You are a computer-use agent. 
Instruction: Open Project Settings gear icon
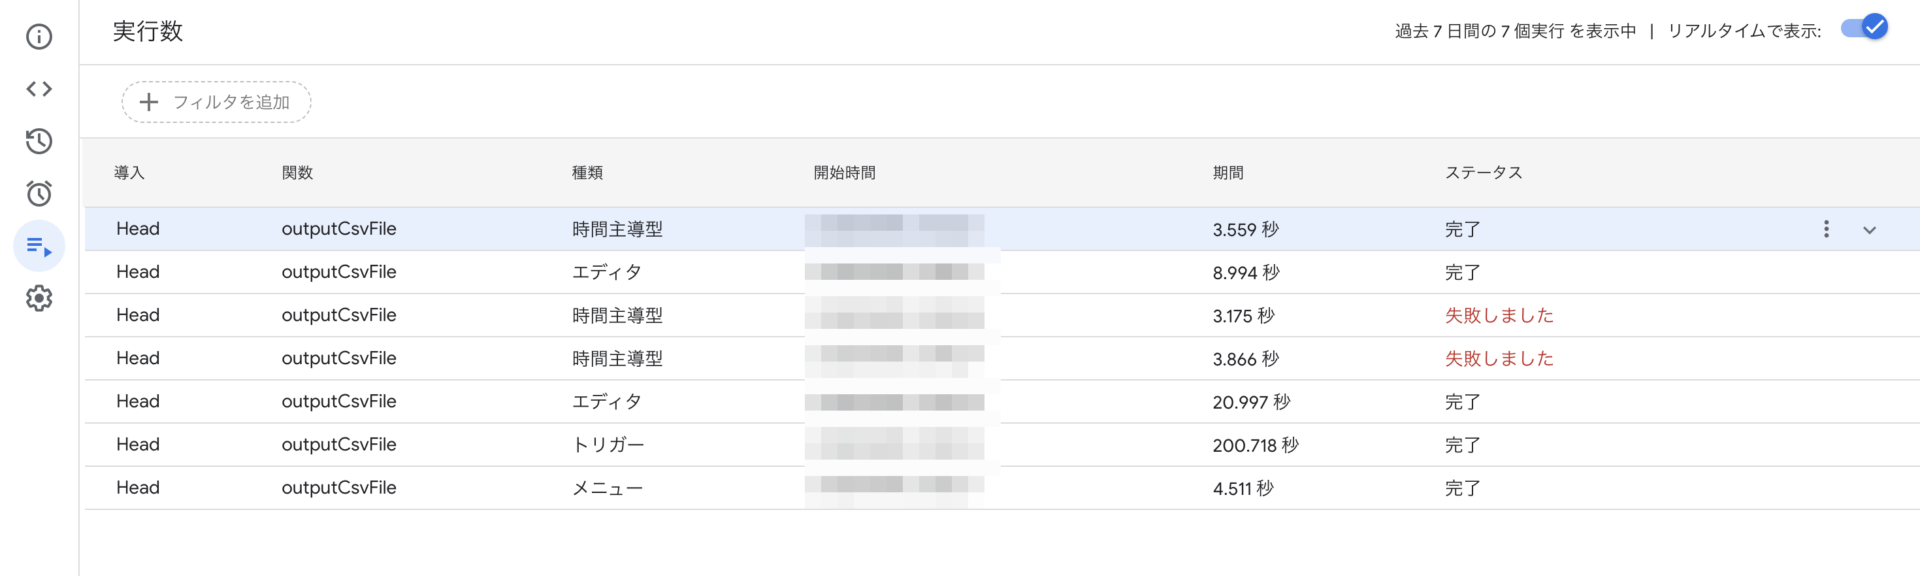pyautogui.click(x=39, y=298)
